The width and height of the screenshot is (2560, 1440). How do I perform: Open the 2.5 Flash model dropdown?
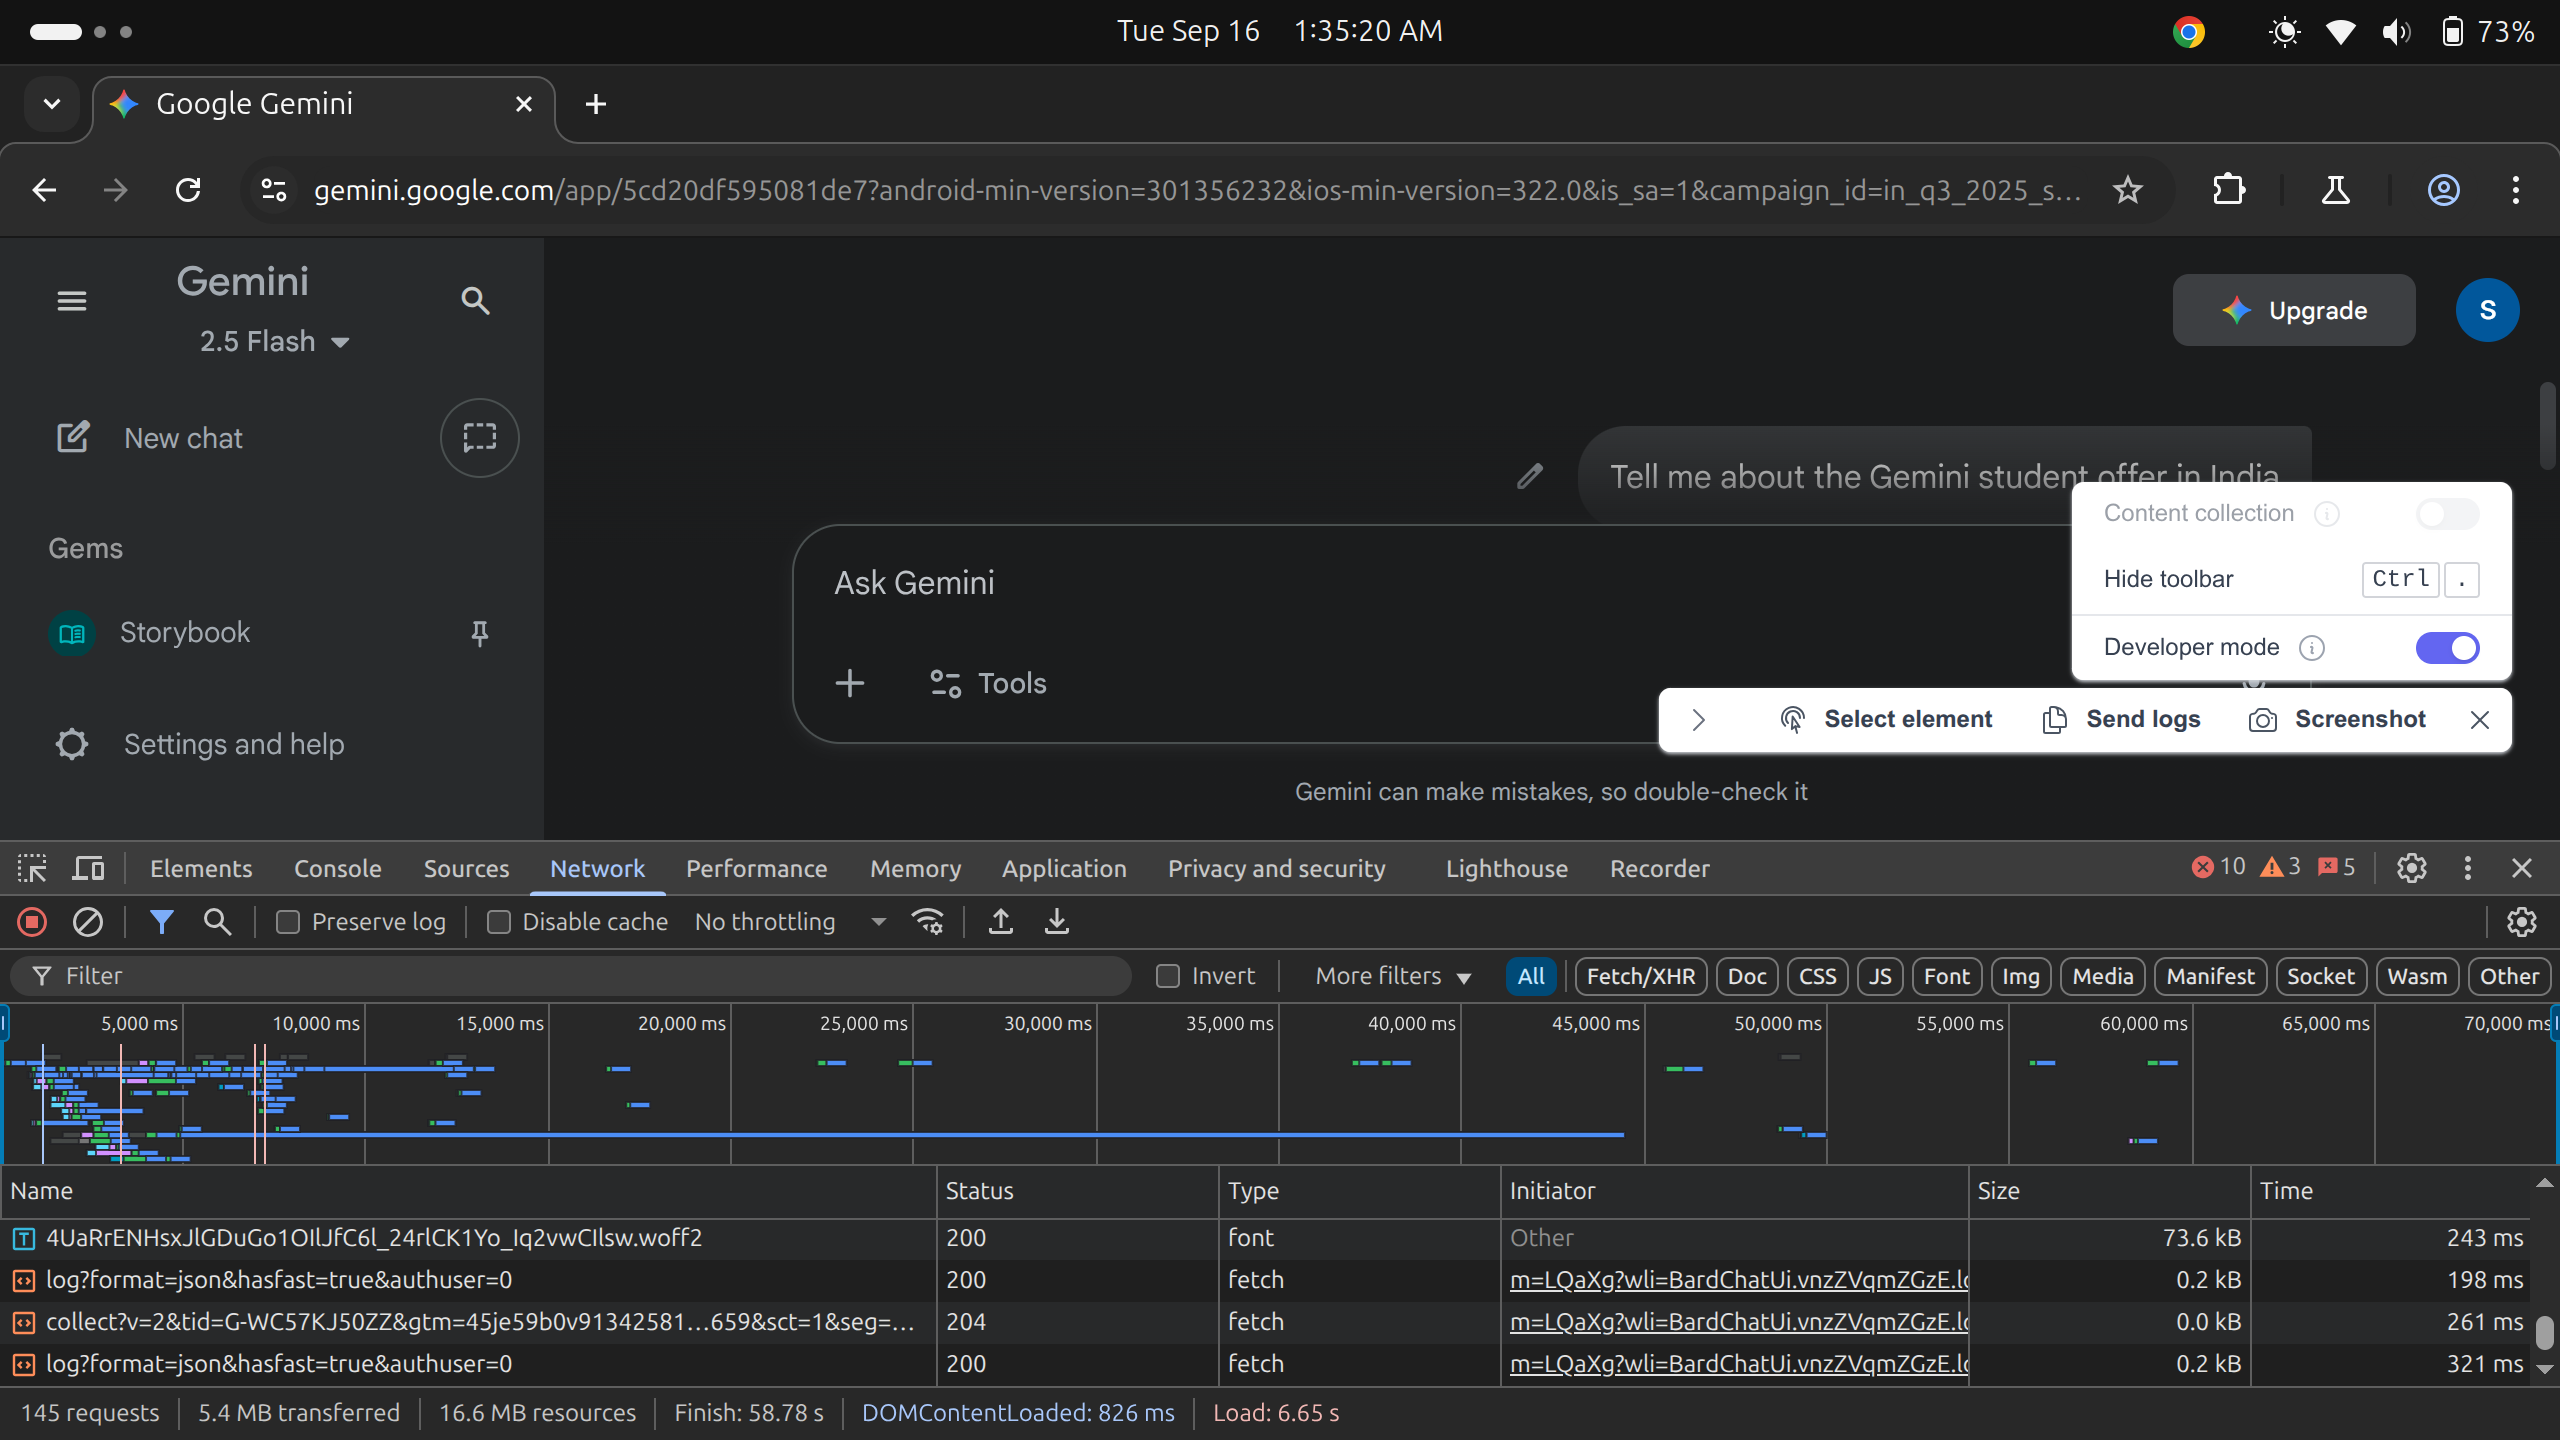(x=274, y=342)
